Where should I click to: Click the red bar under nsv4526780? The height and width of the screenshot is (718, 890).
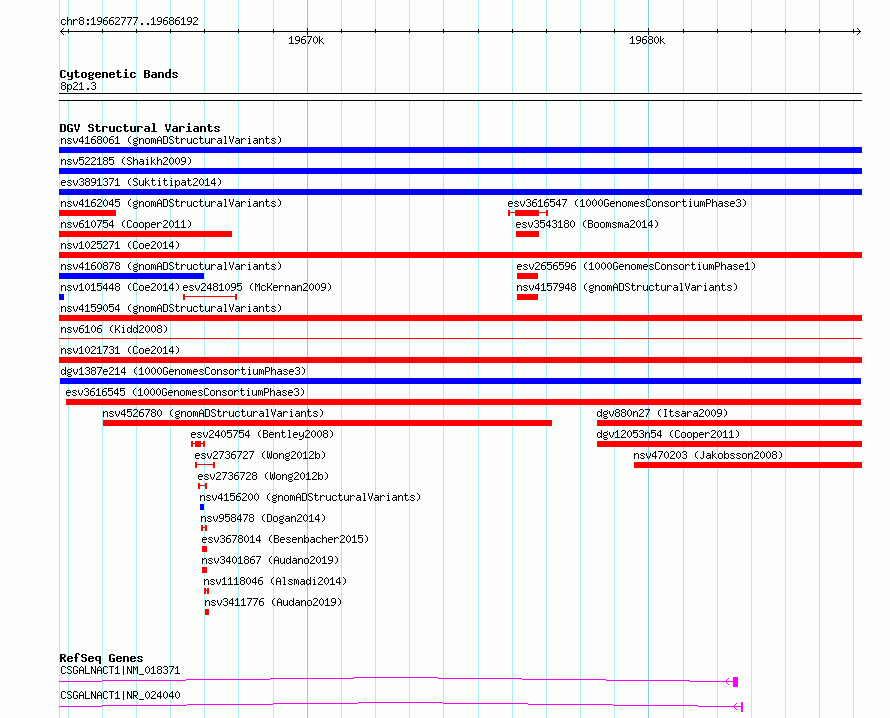pos(327,423)
